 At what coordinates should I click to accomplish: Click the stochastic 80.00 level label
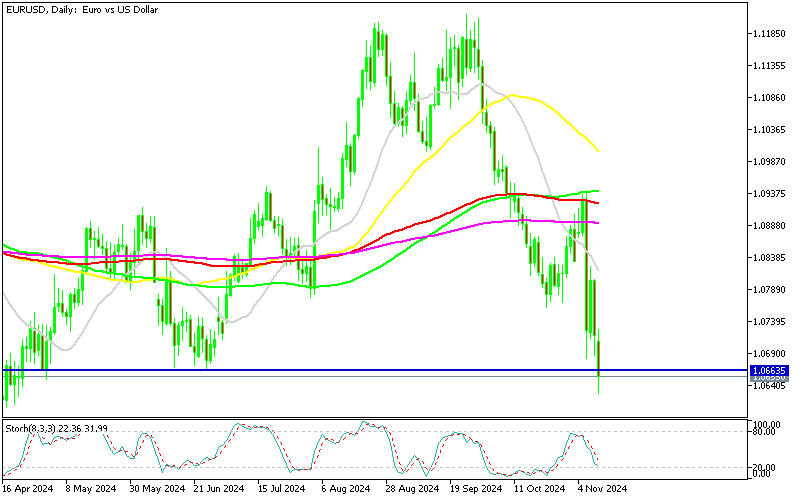(x=767, y=433)
